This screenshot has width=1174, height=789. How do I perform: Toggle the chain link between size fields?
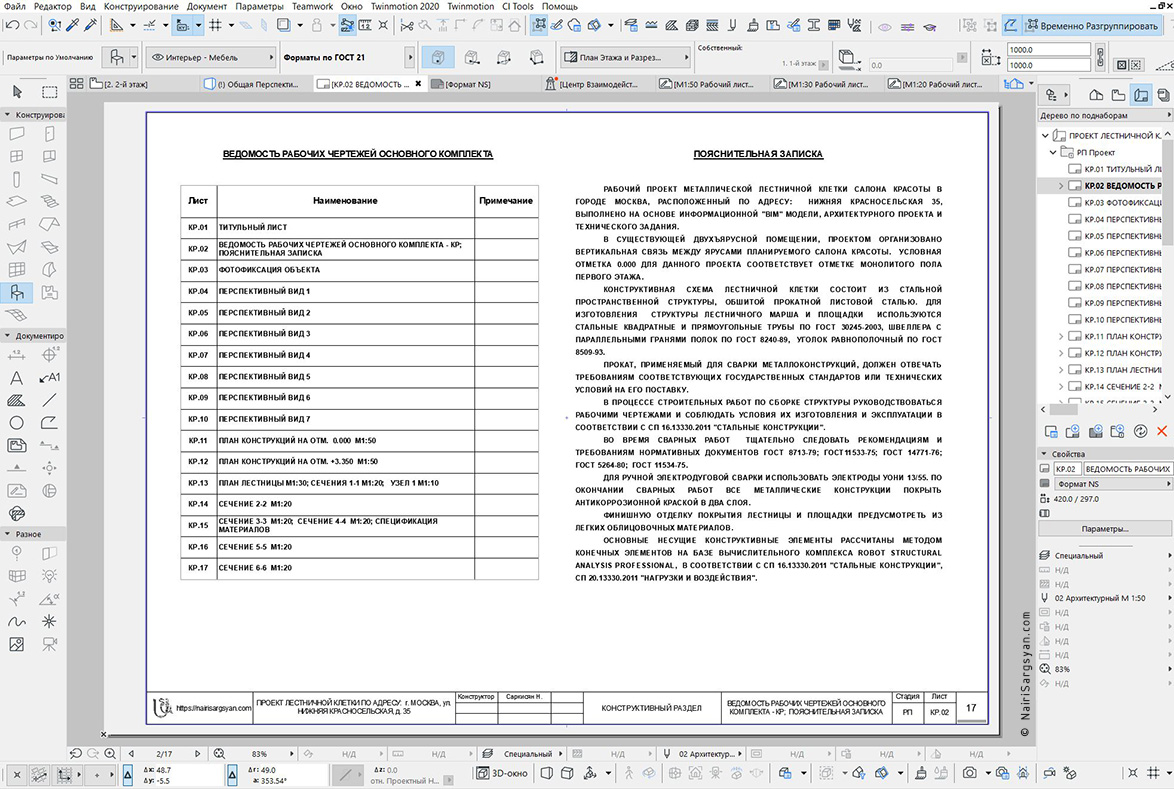(1100, 57)
